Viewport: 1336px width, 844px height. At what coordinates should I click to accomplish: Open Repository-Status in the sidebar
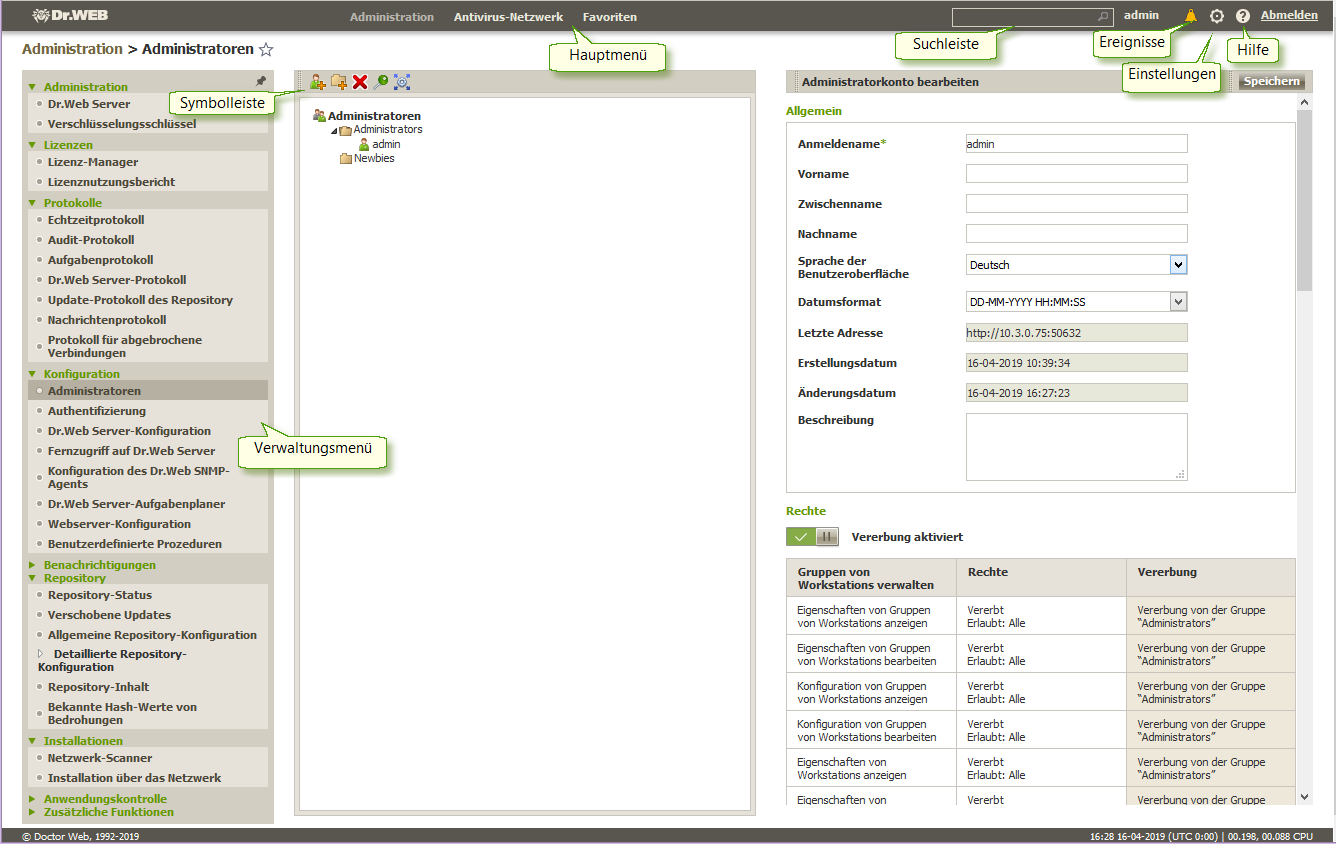point(100,595)
